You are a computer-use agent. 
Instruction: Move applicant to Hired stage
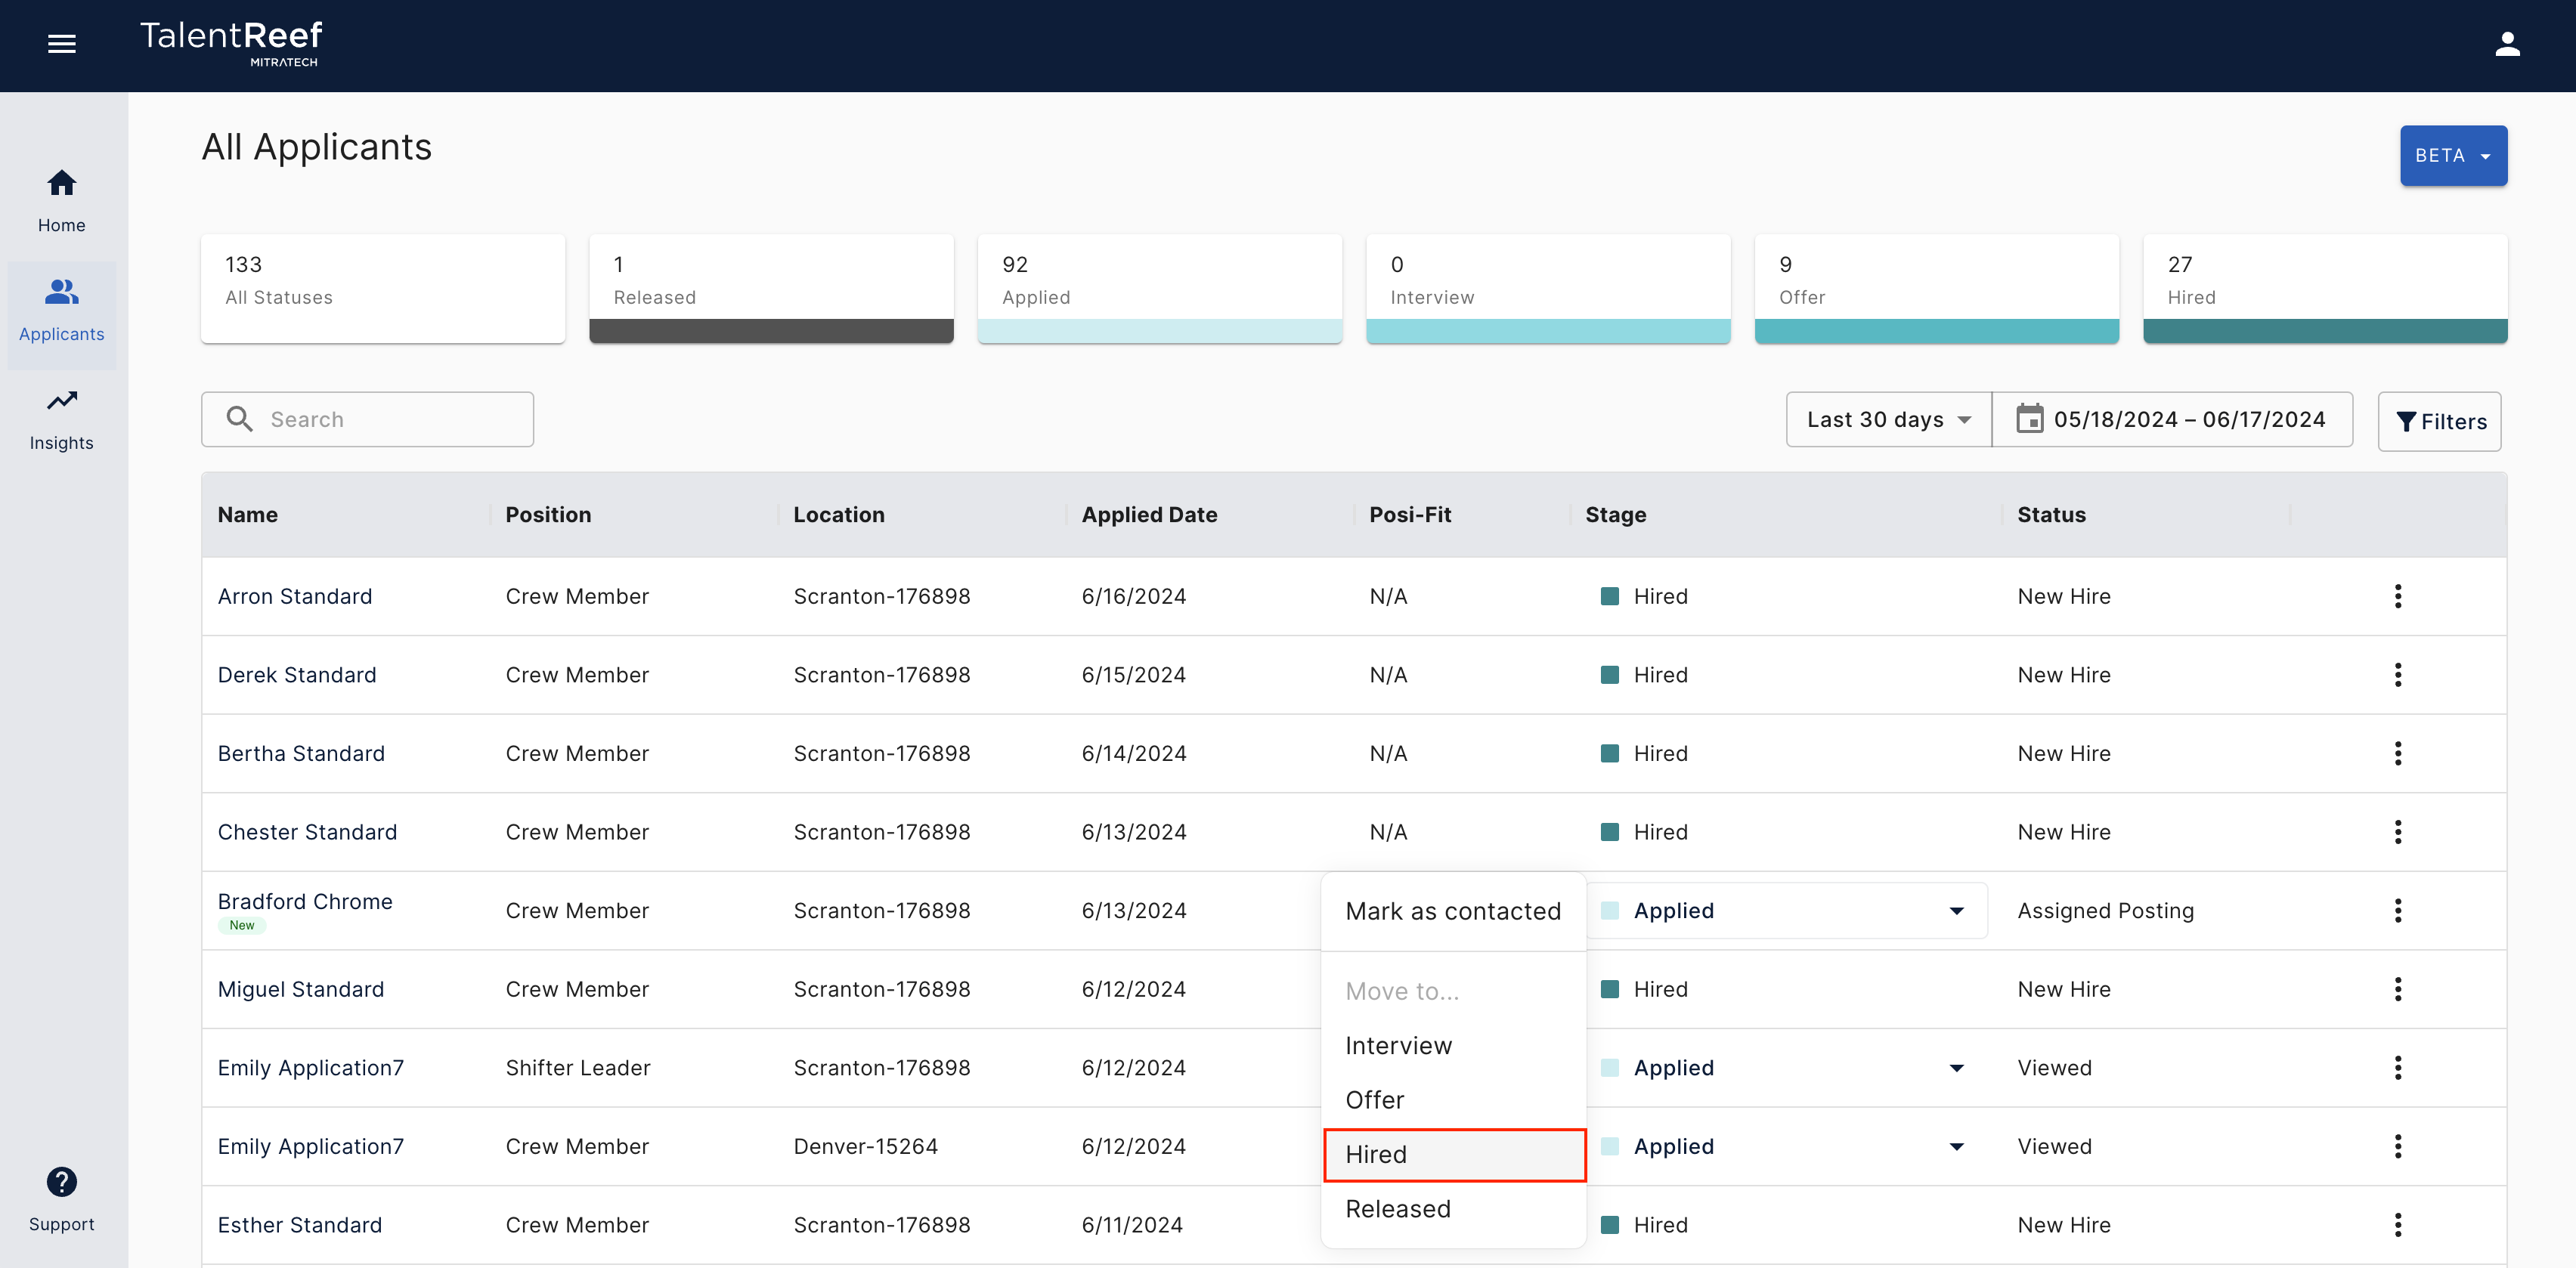(x=1454, y=1155)
